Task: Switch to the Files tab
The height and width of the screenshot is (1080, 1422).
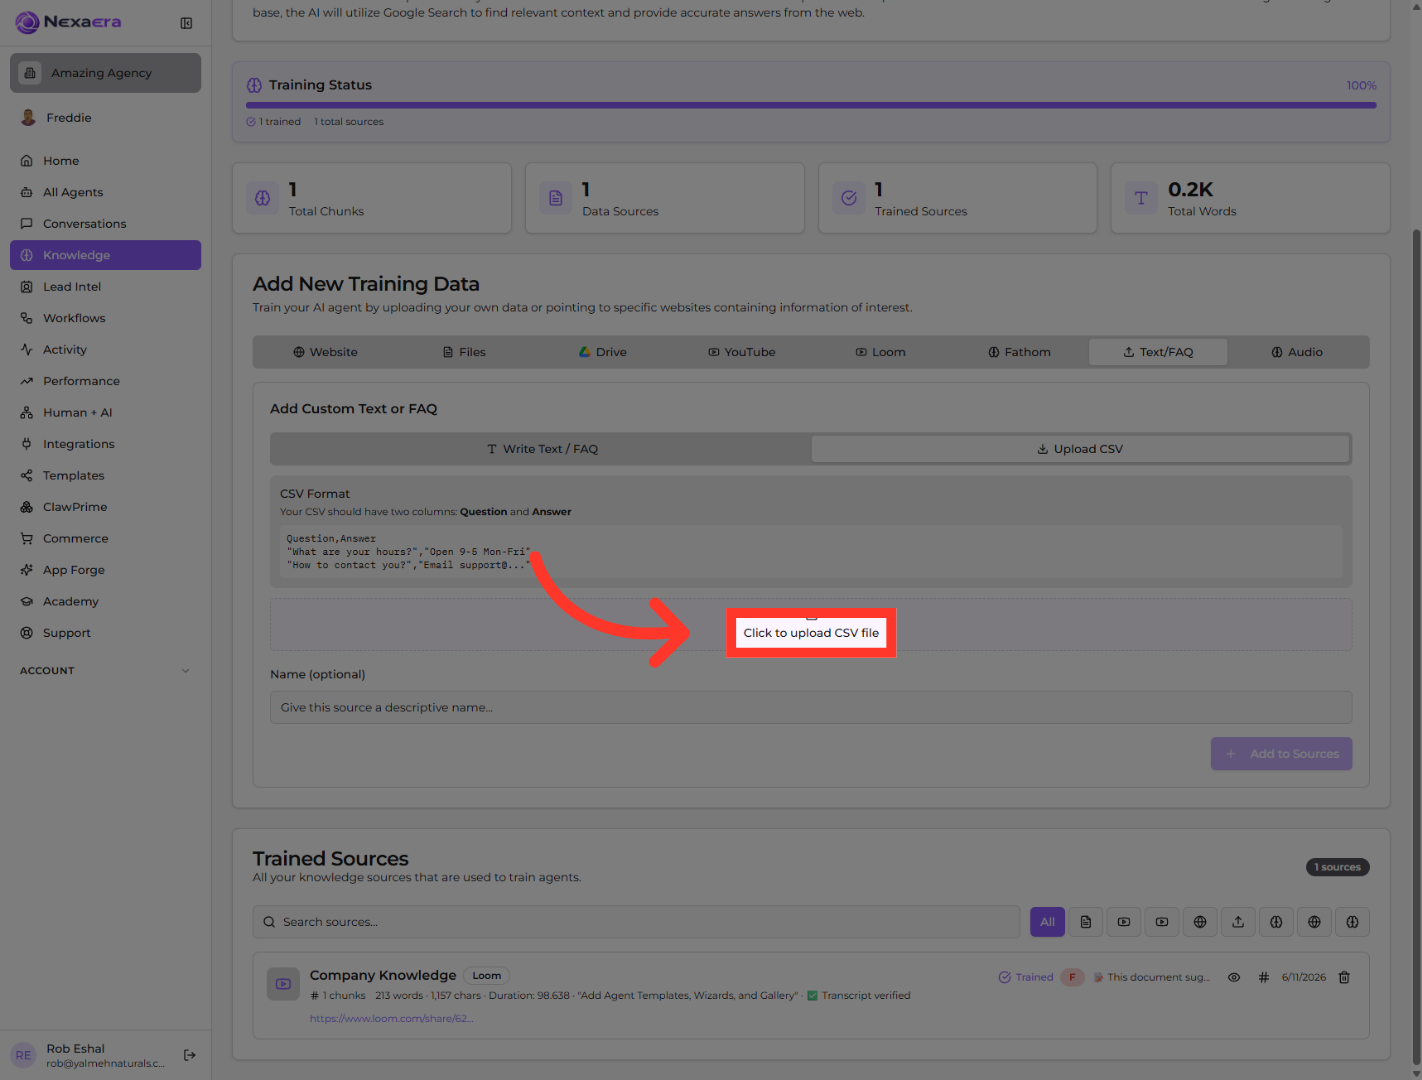Action: (464, 352)
